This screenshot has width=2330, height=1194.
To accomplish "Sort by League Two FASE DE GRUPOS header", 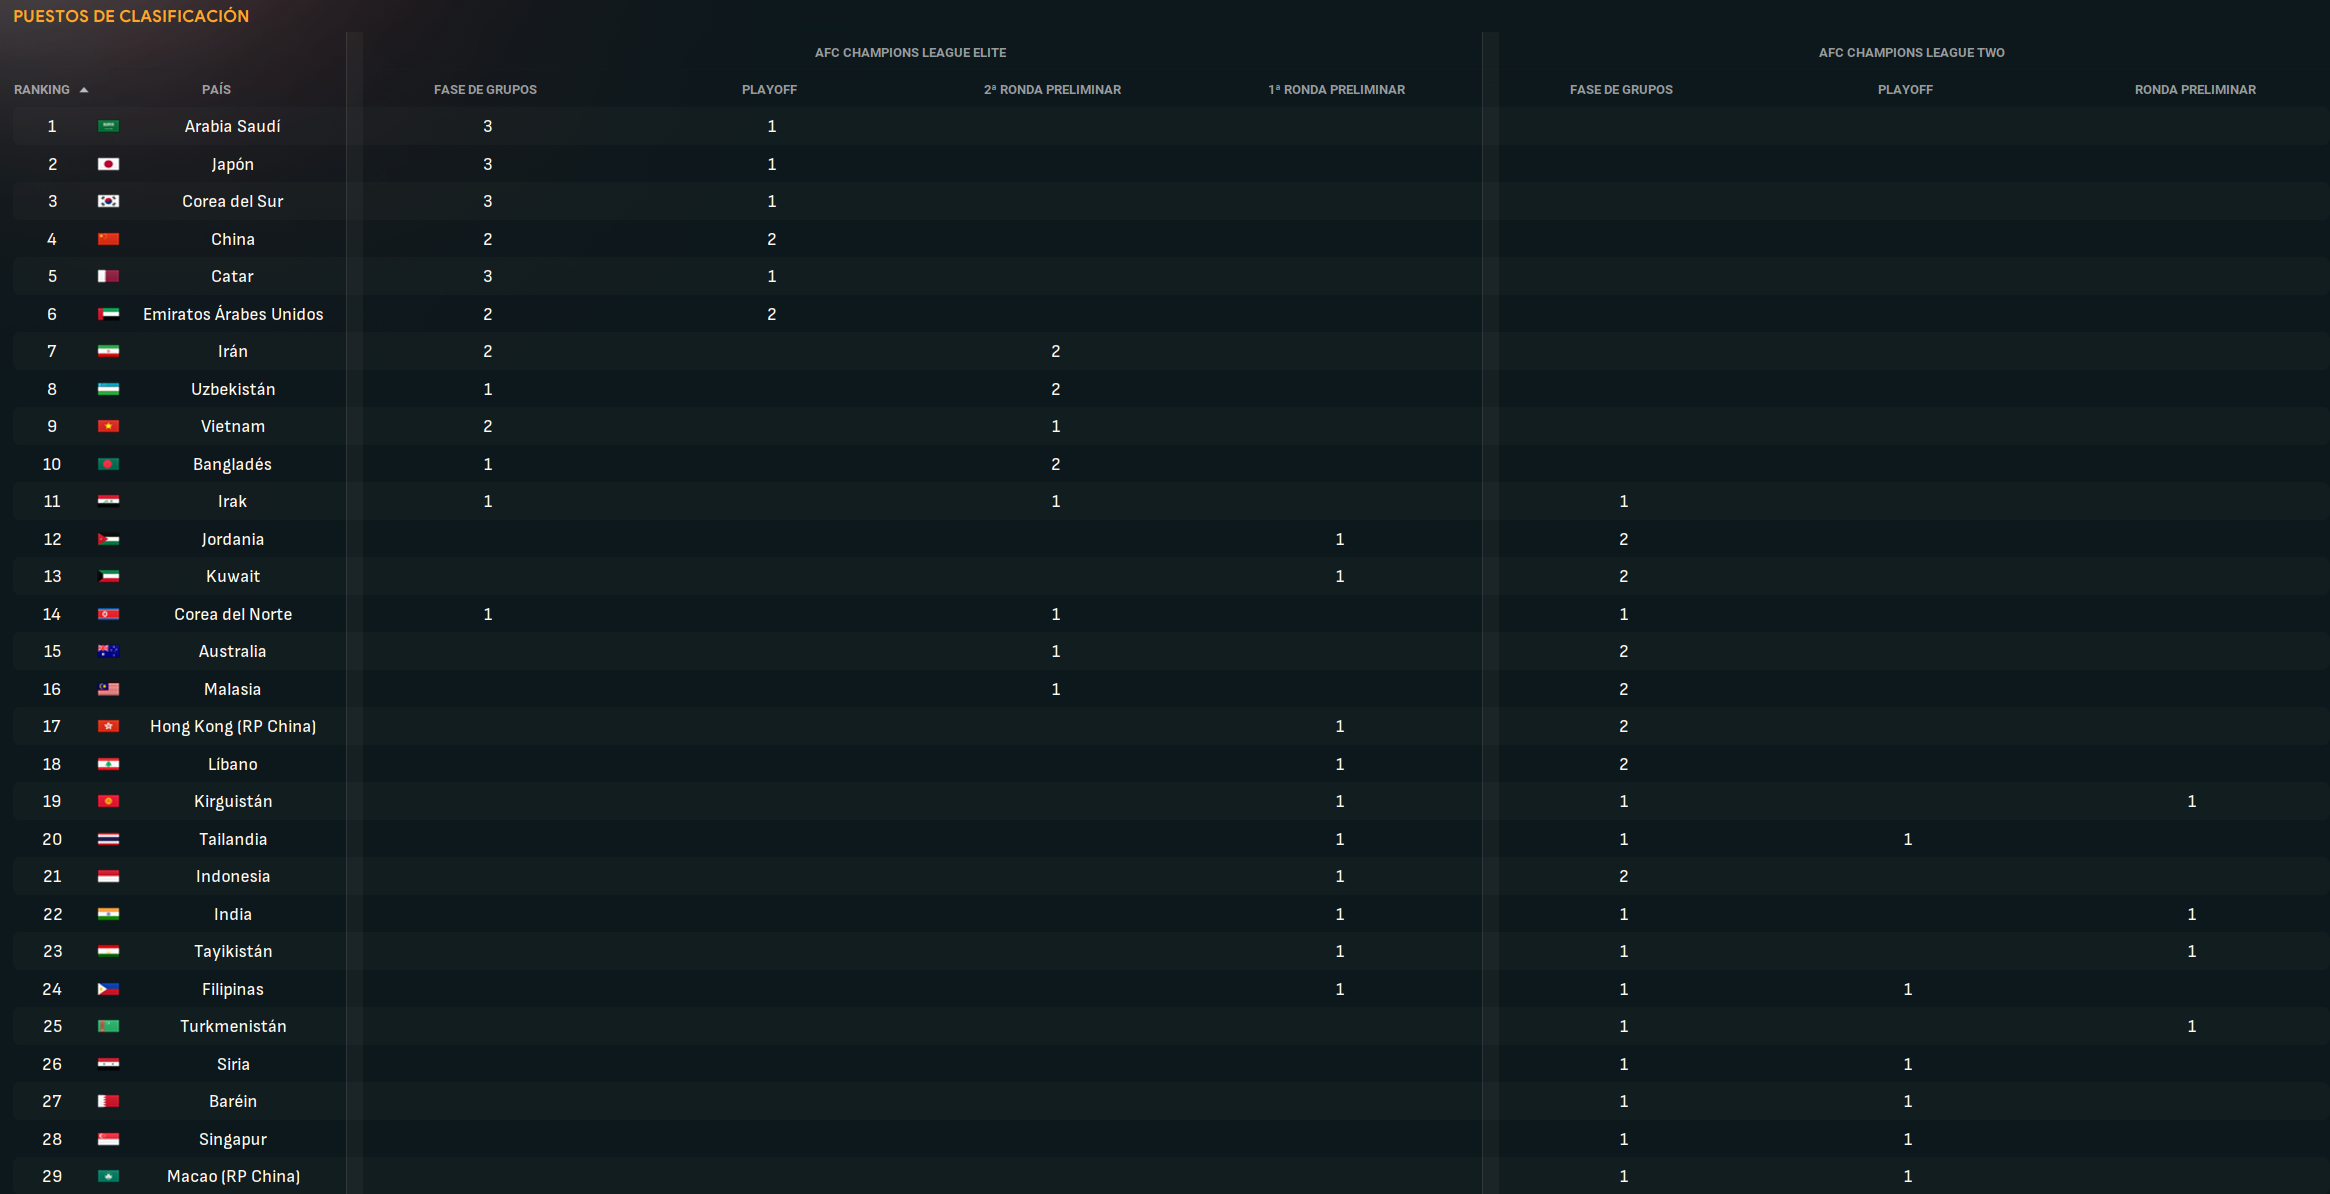I will coord(1621,90).
